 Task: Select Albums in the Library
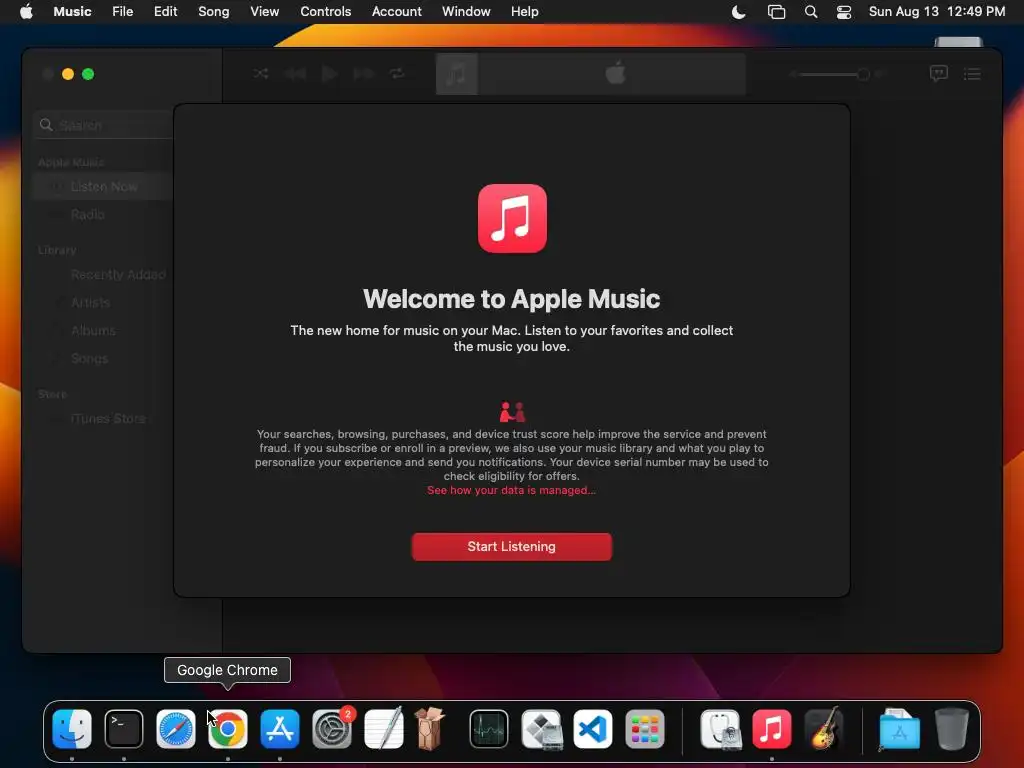93,330
